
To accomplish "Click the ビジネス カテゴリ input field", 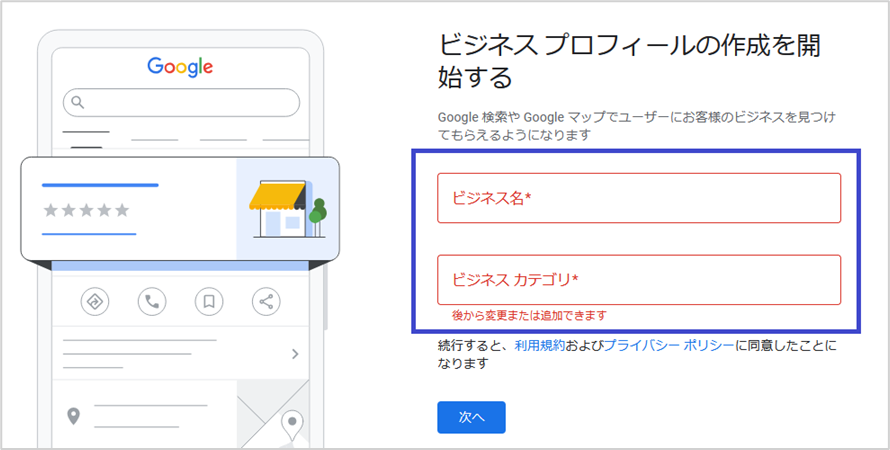I will tap(639, 280).
